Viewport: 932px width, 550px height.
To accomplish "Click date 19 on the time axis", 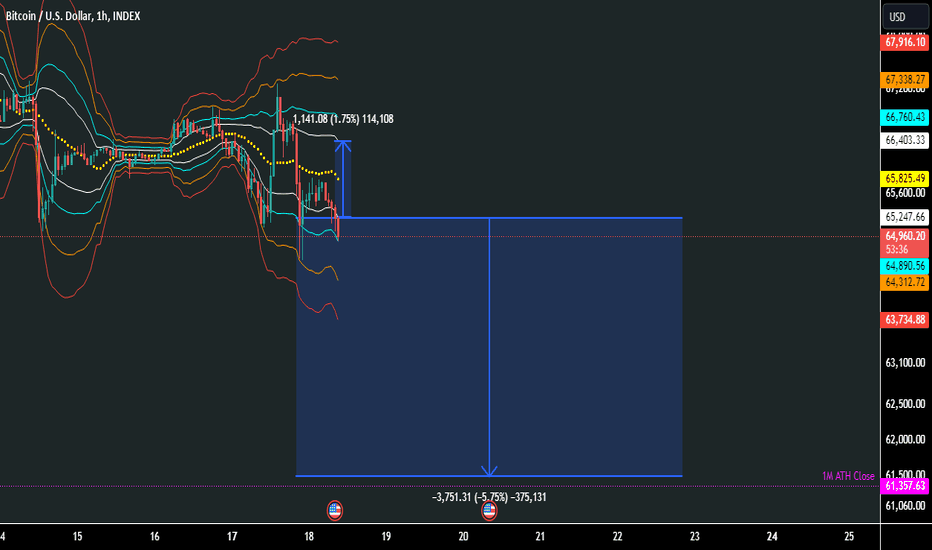I will 386,536.
